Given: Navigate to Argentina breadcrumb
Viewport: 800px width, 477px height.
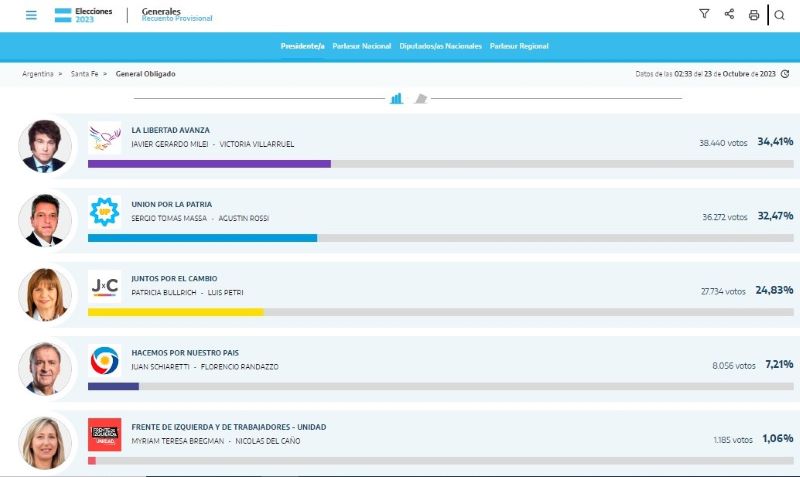Looking at the screenshot, I should [37, 74].
